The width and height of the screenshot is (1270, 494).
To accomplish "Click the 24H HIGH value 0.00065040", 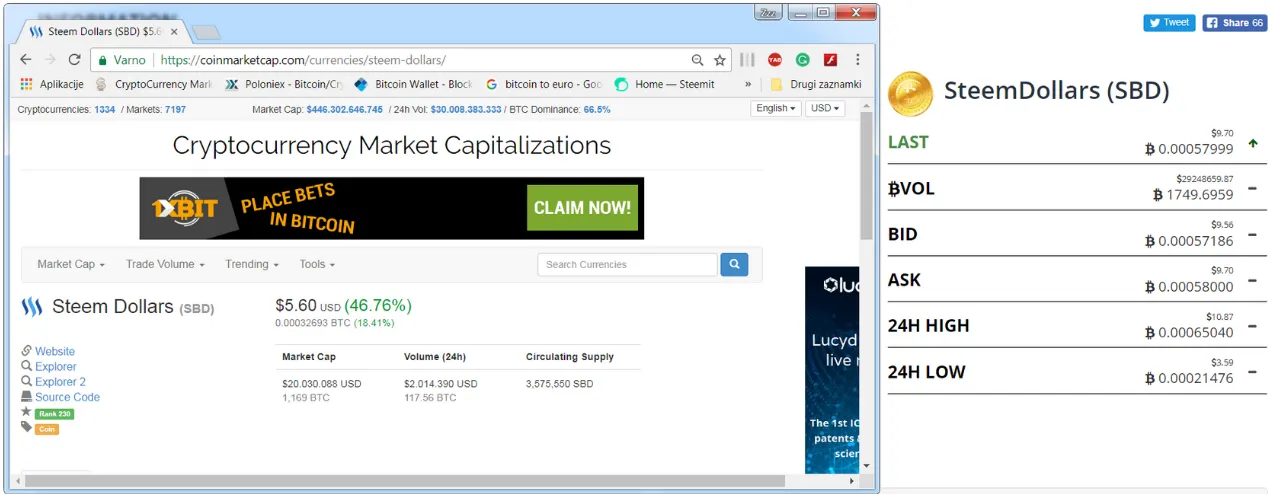I will (x=1189, y=332).
